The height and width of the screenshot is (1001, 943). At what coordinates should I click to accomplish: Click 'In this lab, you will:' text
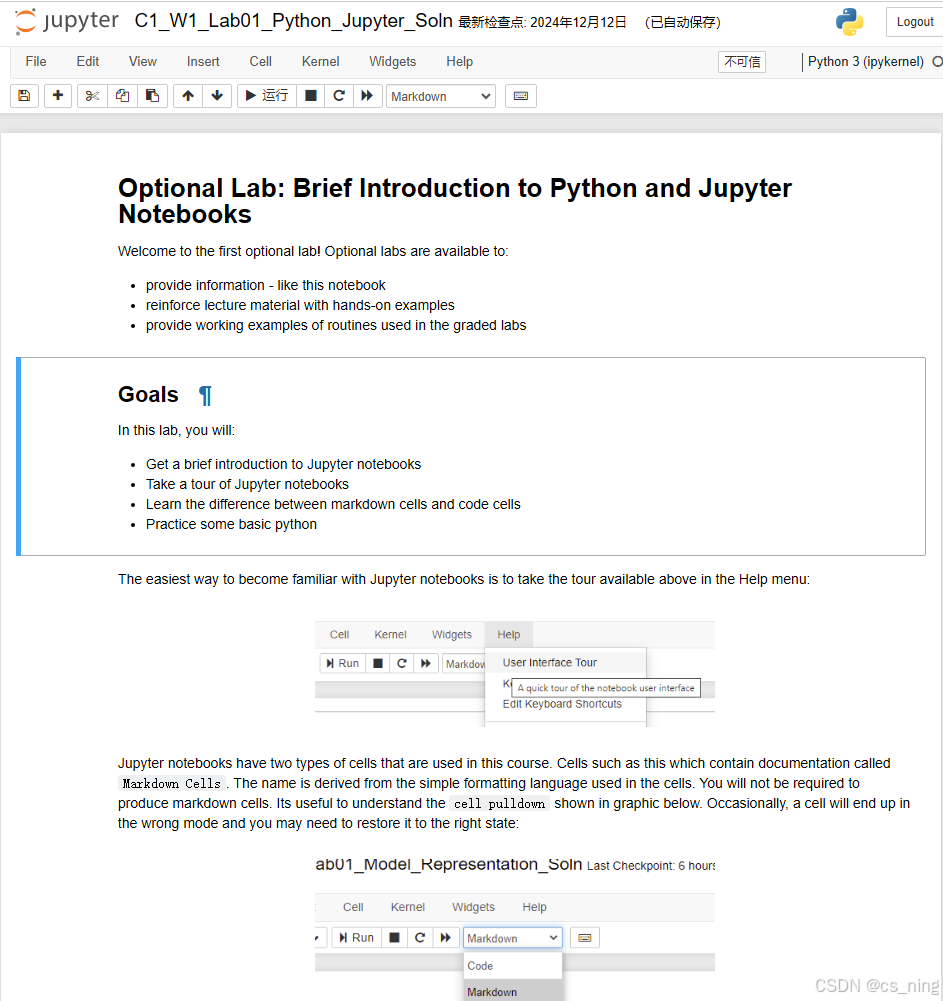(x=176, y=430)
